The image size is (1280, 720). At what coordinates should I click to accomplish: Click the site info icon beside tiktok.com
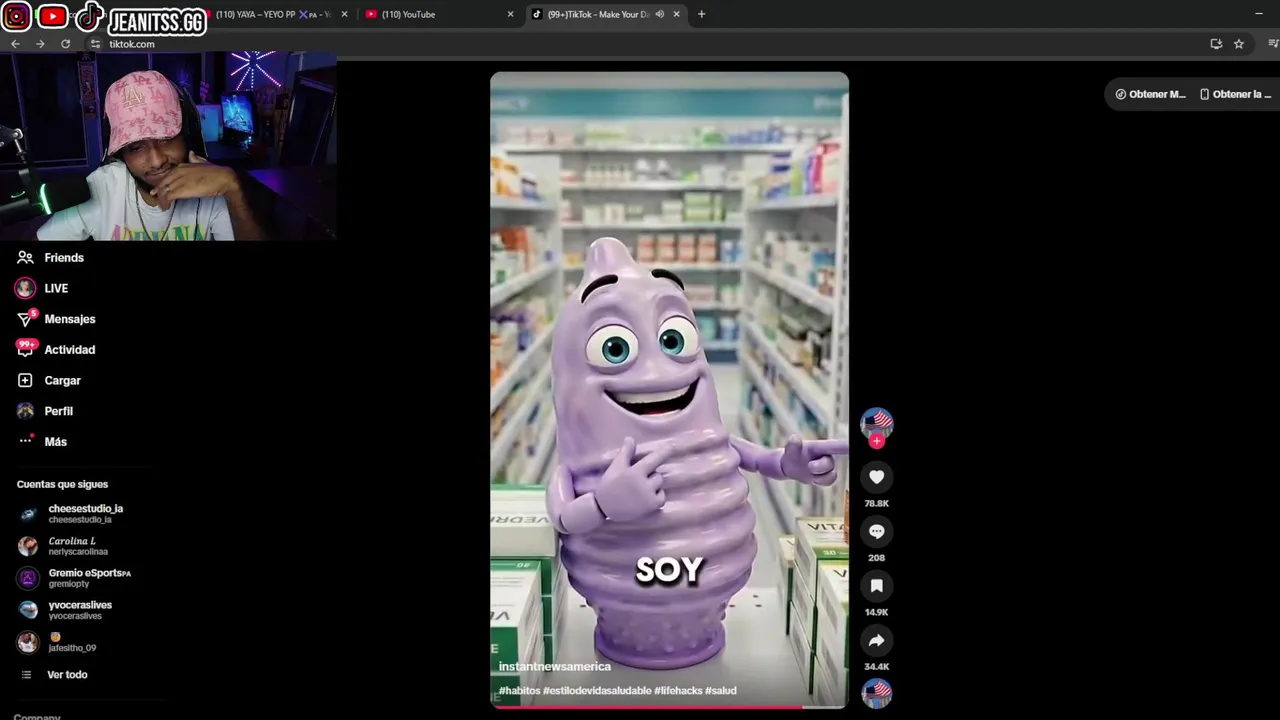95,44
